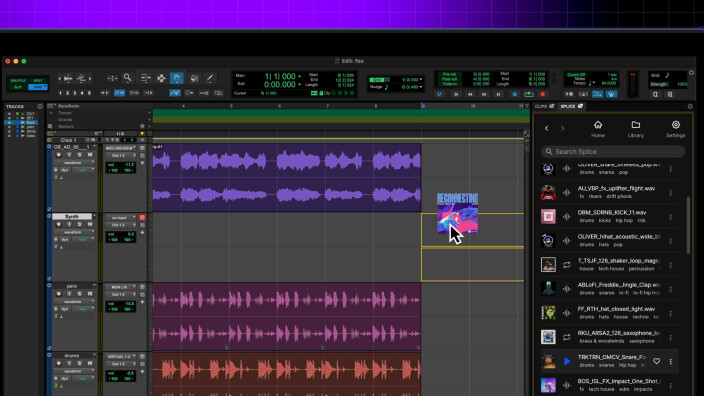Recall zoom preset 1
This screenshot has height=396, width=704.
click(60, 93)
